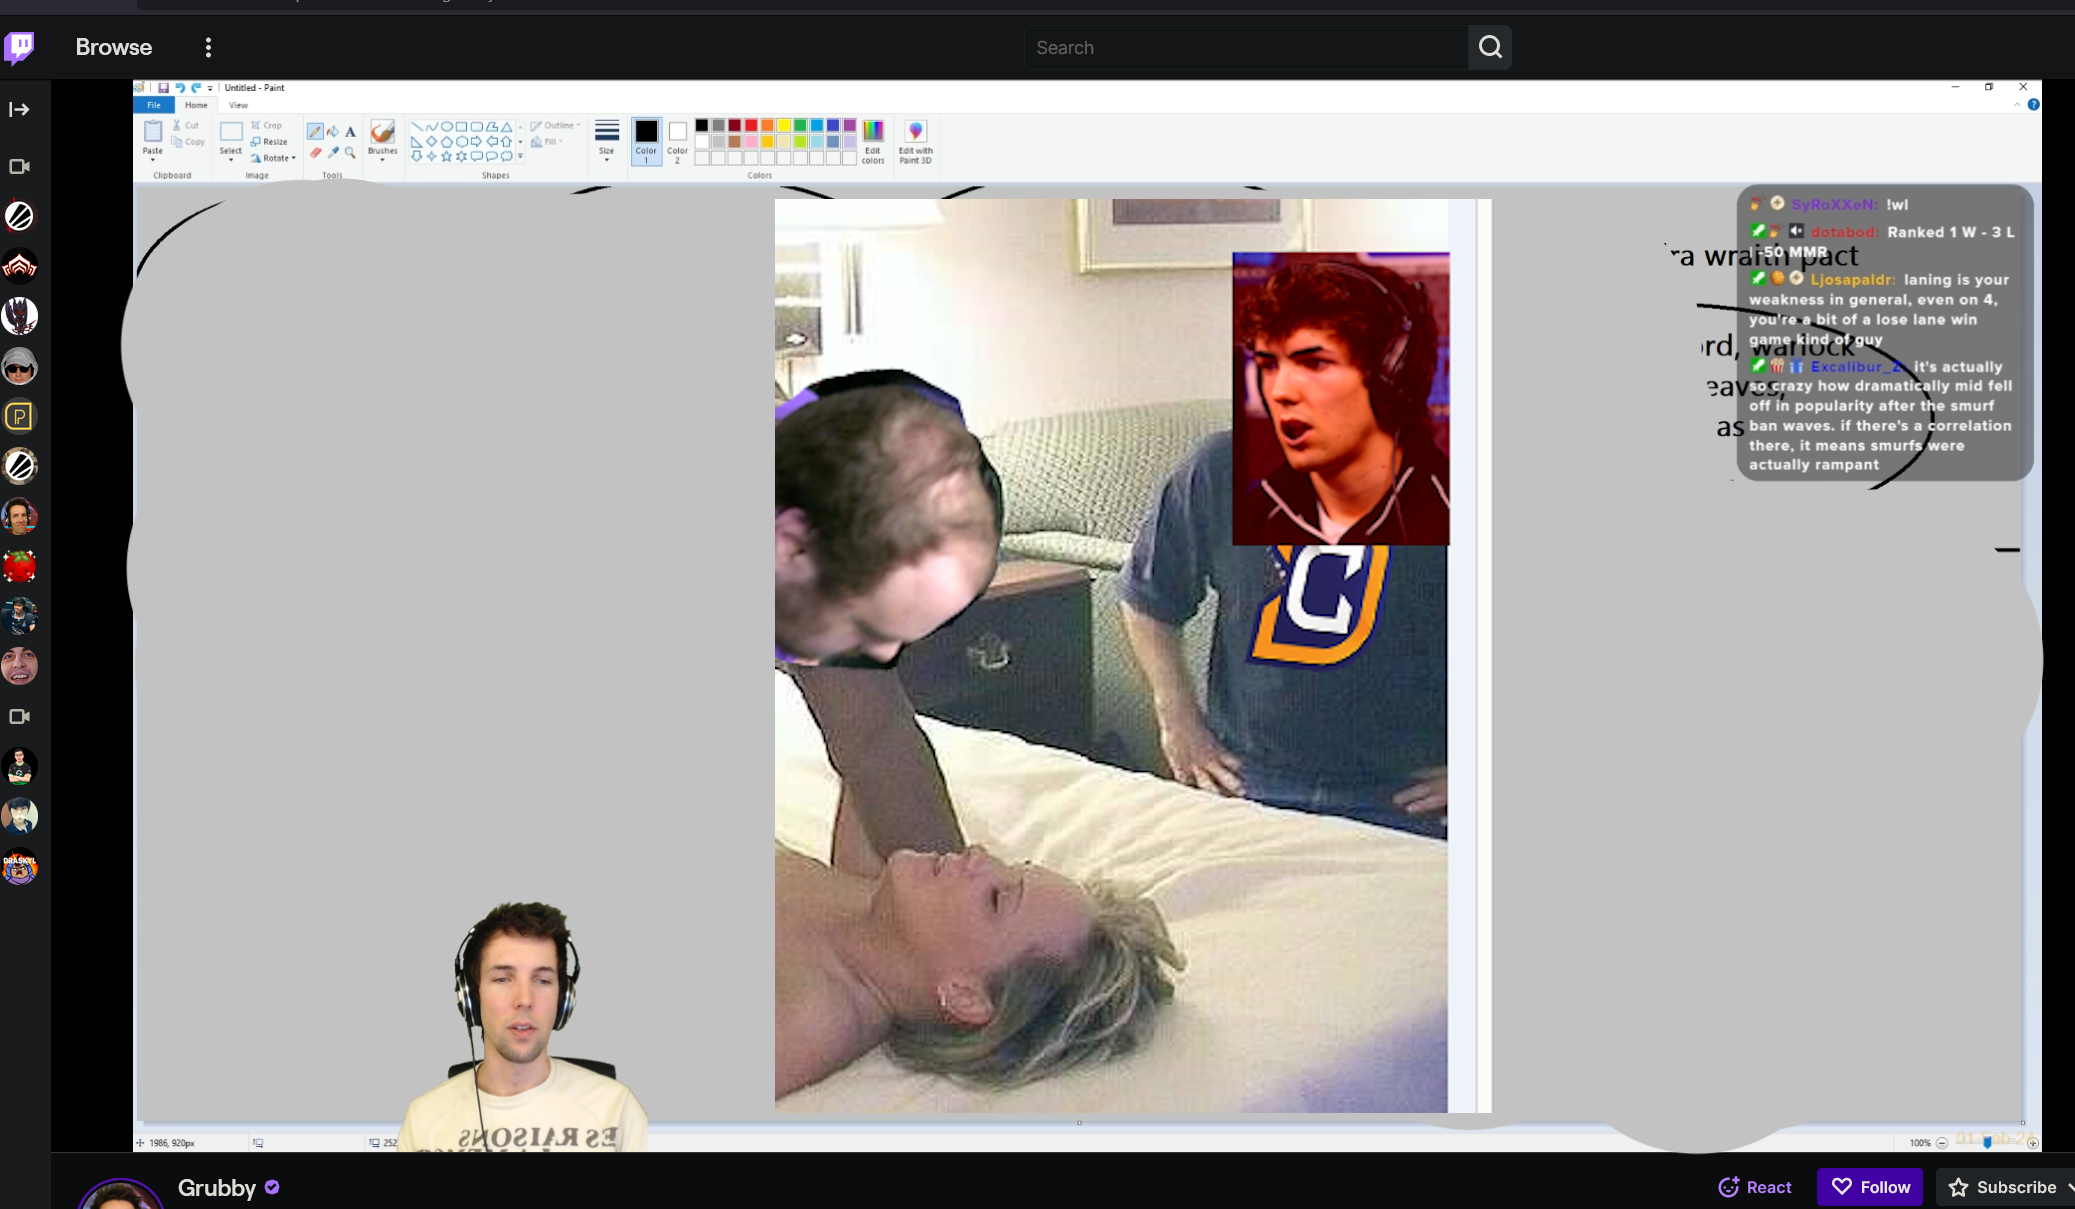
Task: Click the Browse link
Action: [x=113, y=47]
